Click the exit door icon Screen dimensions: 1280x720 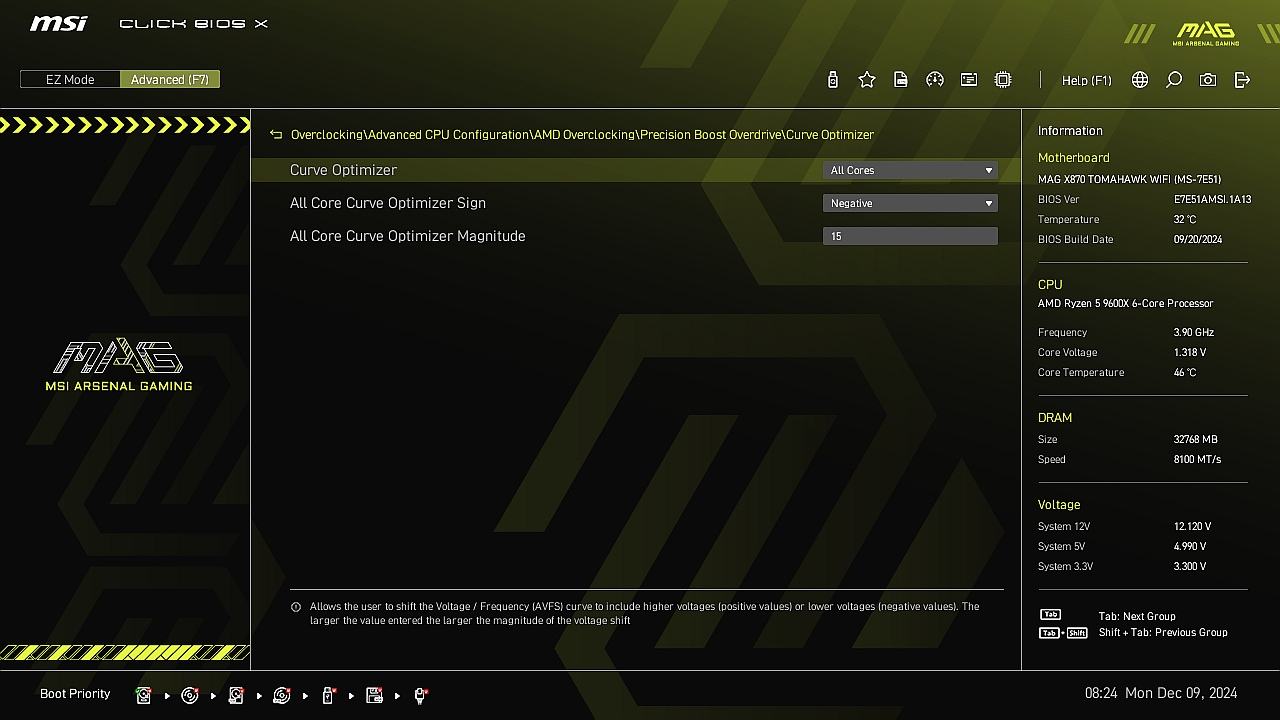coord(1242,80)
